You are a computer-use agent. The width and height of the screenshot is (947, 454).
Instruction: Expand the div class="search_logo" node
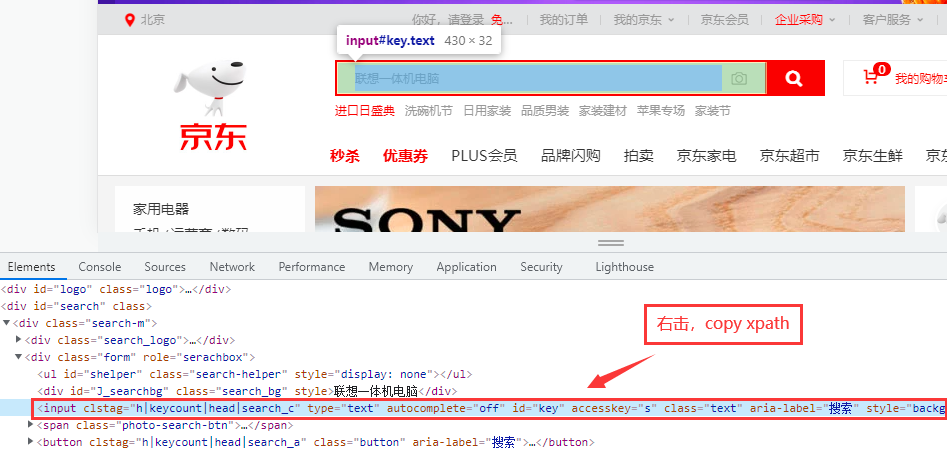[19, 340]
